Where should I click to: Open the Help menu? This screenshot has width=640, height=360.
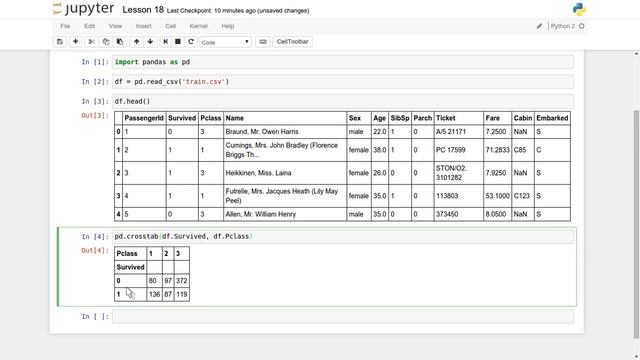(x=228, y=26)
